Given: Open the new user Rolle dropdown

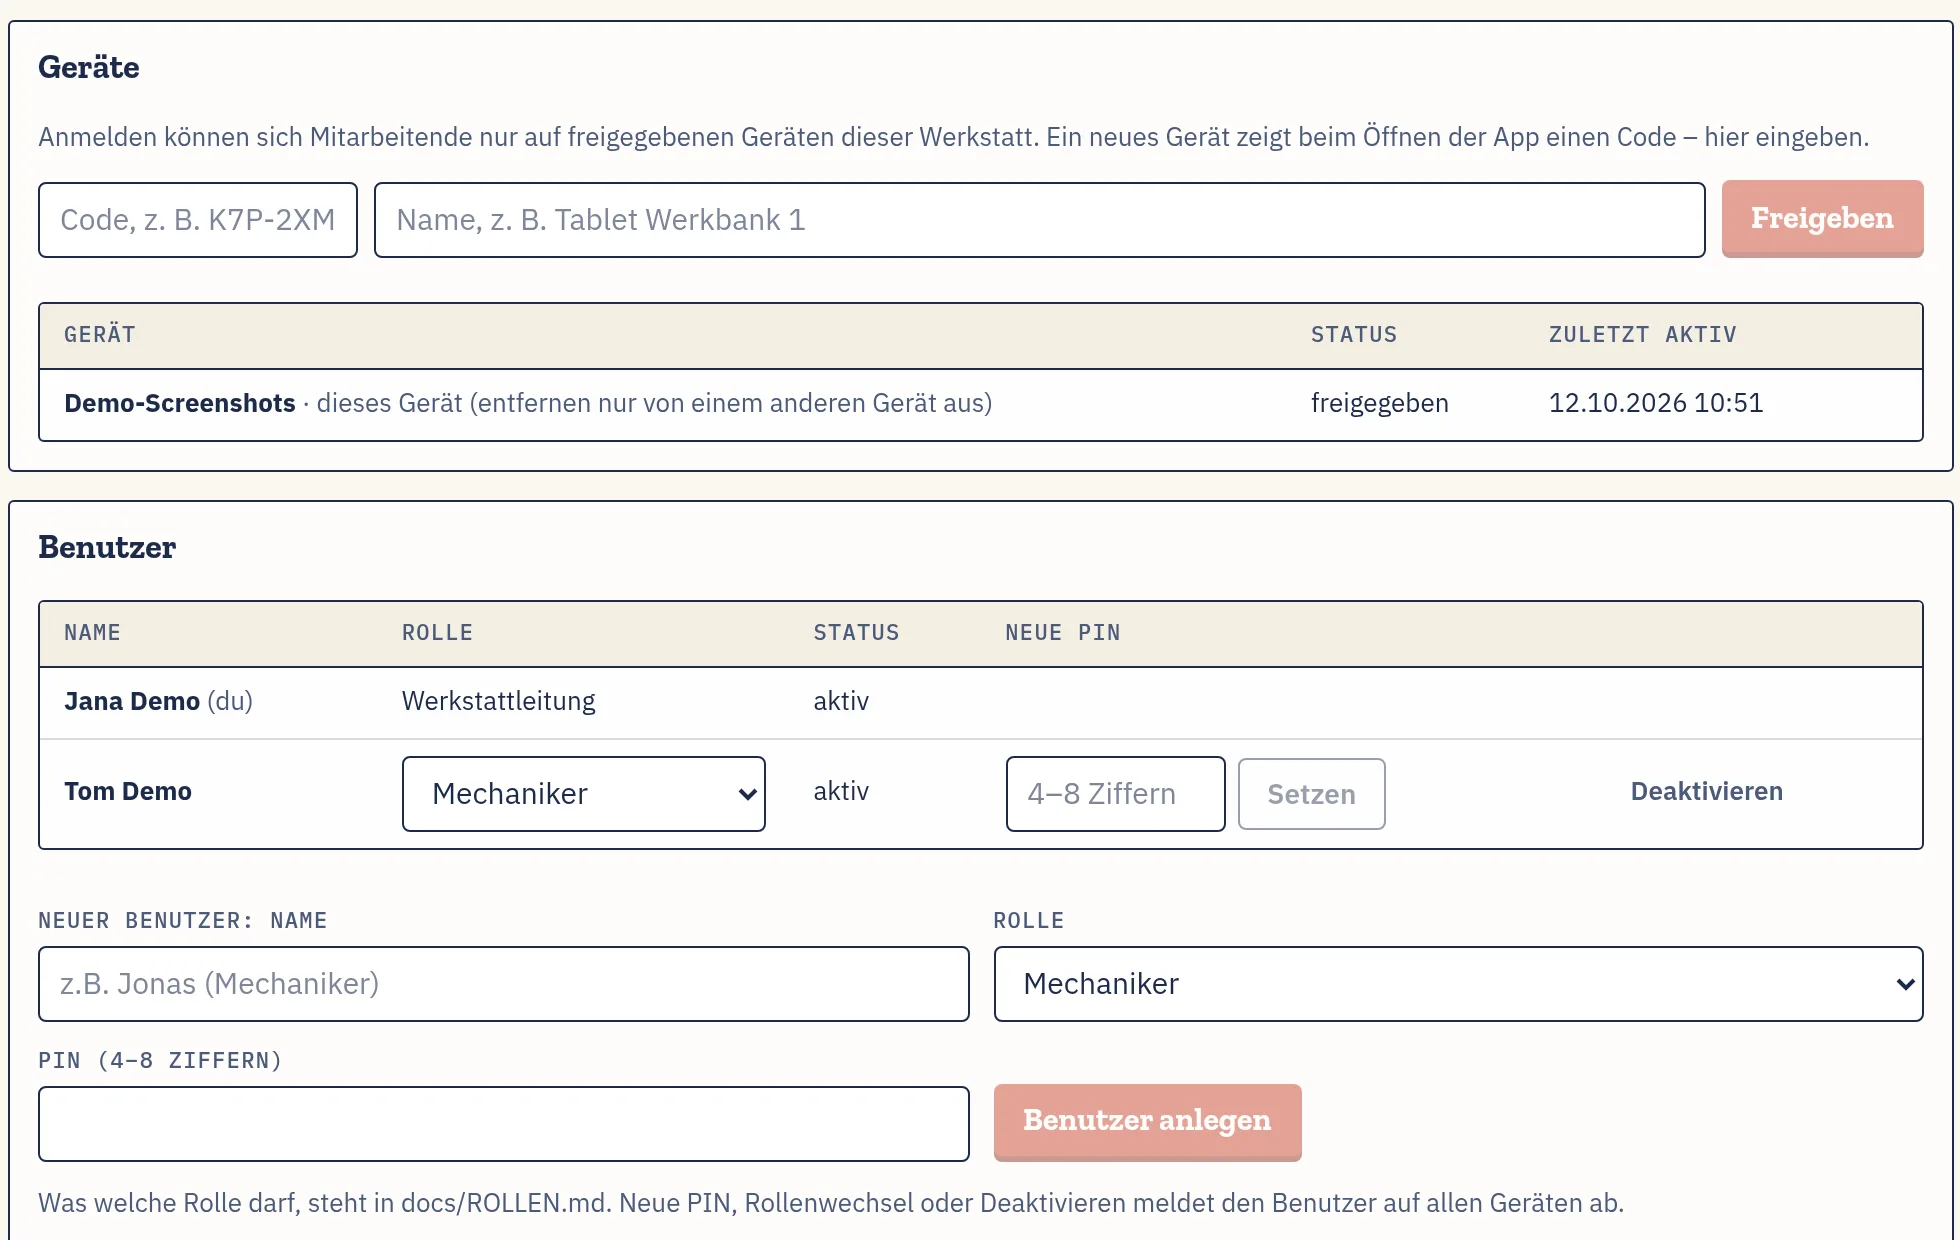Looking at the screenshot, I should [1458, 984].
